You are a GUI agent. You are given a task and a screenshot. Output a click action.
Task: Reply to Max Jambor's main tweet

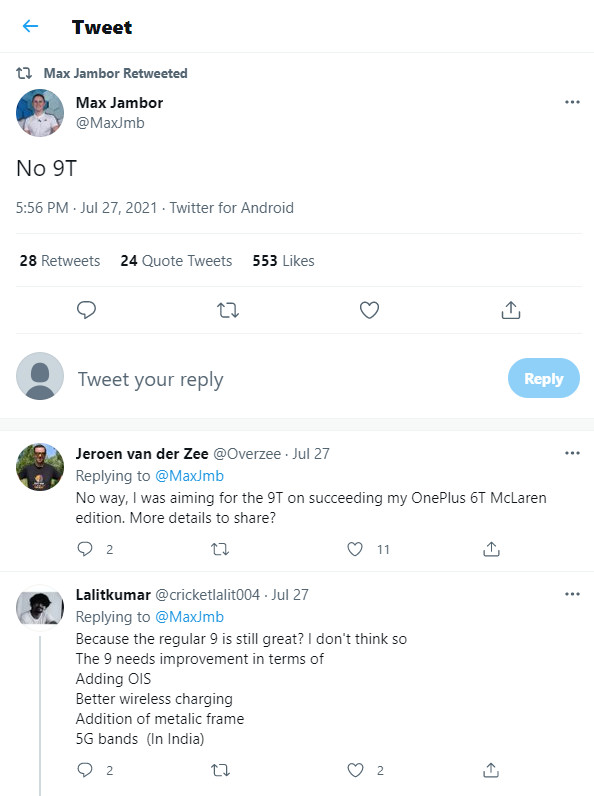(x=86, y=310)
